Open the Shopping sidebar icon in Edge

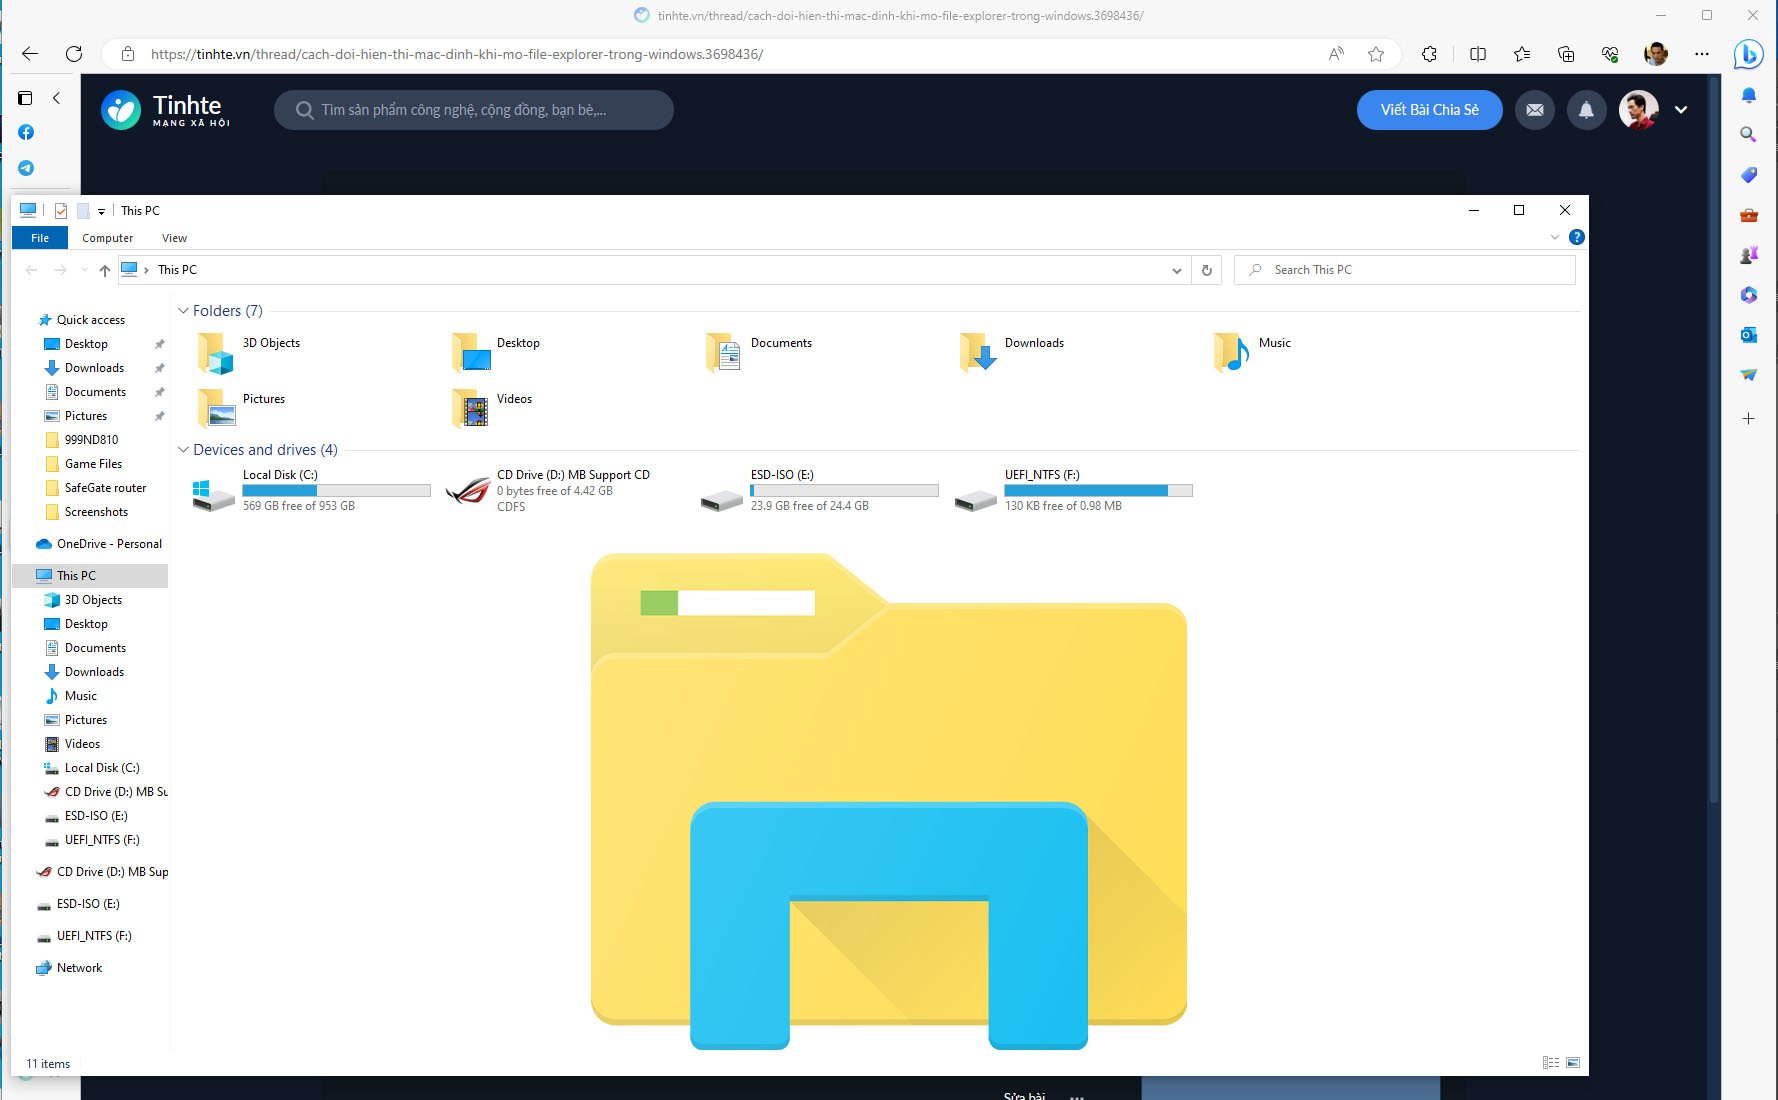pos(1748,174)
